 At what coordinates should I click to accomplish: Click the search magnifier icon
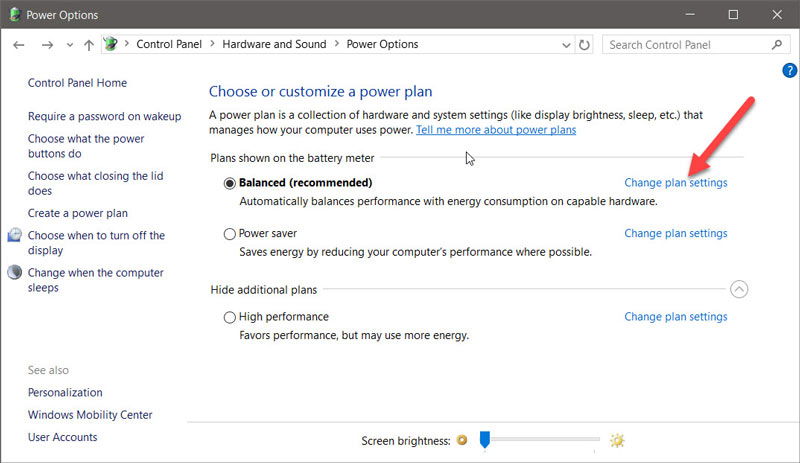(x=777, y=45)
